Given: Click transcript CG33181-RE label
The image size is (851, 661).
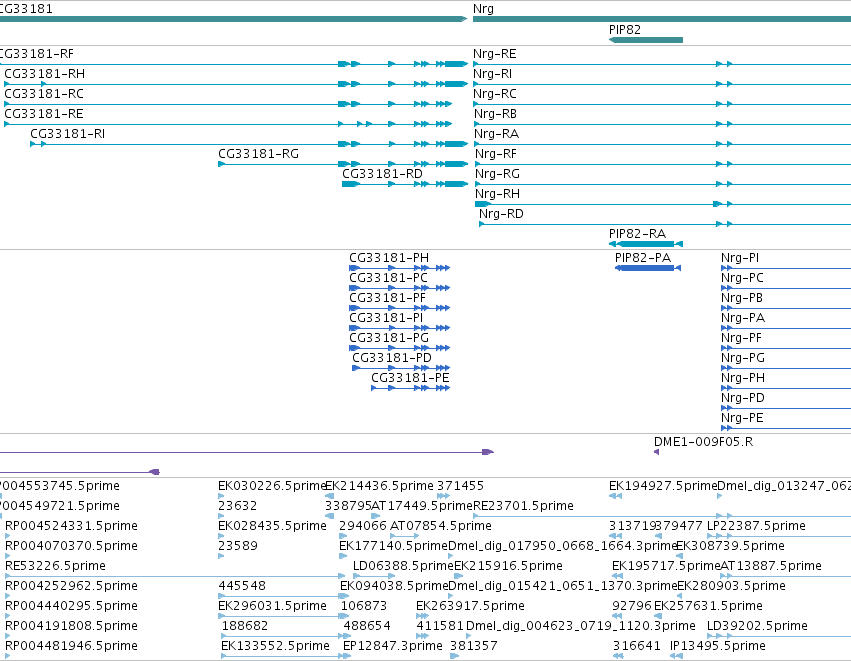Looking at the screenshot, I should [44, 114].
